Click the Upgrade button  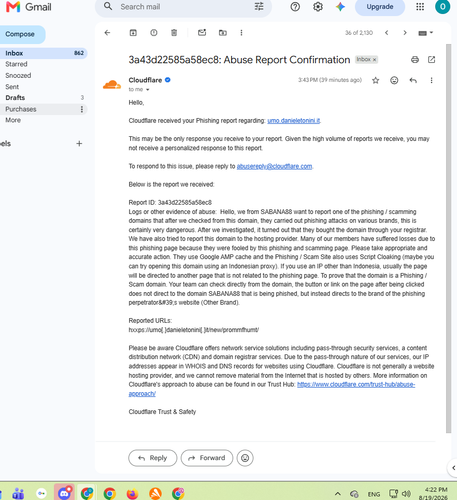point(380,7)
